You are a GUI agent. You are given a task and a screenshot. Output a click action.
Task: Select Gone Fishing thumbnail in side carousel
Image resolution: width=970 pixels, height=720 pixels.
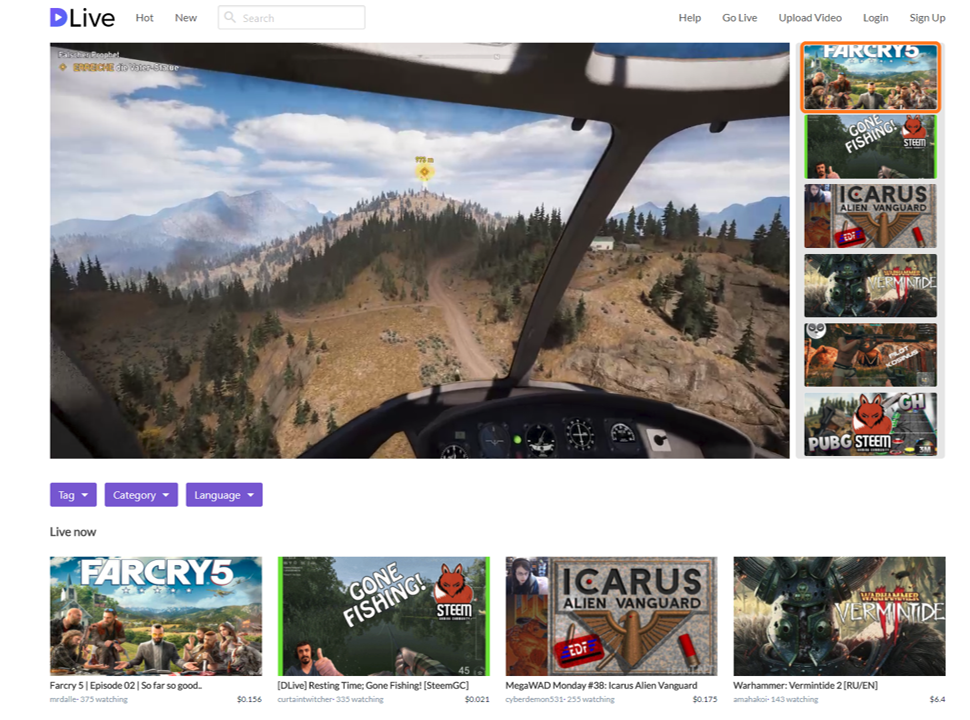tap(870, 147)
